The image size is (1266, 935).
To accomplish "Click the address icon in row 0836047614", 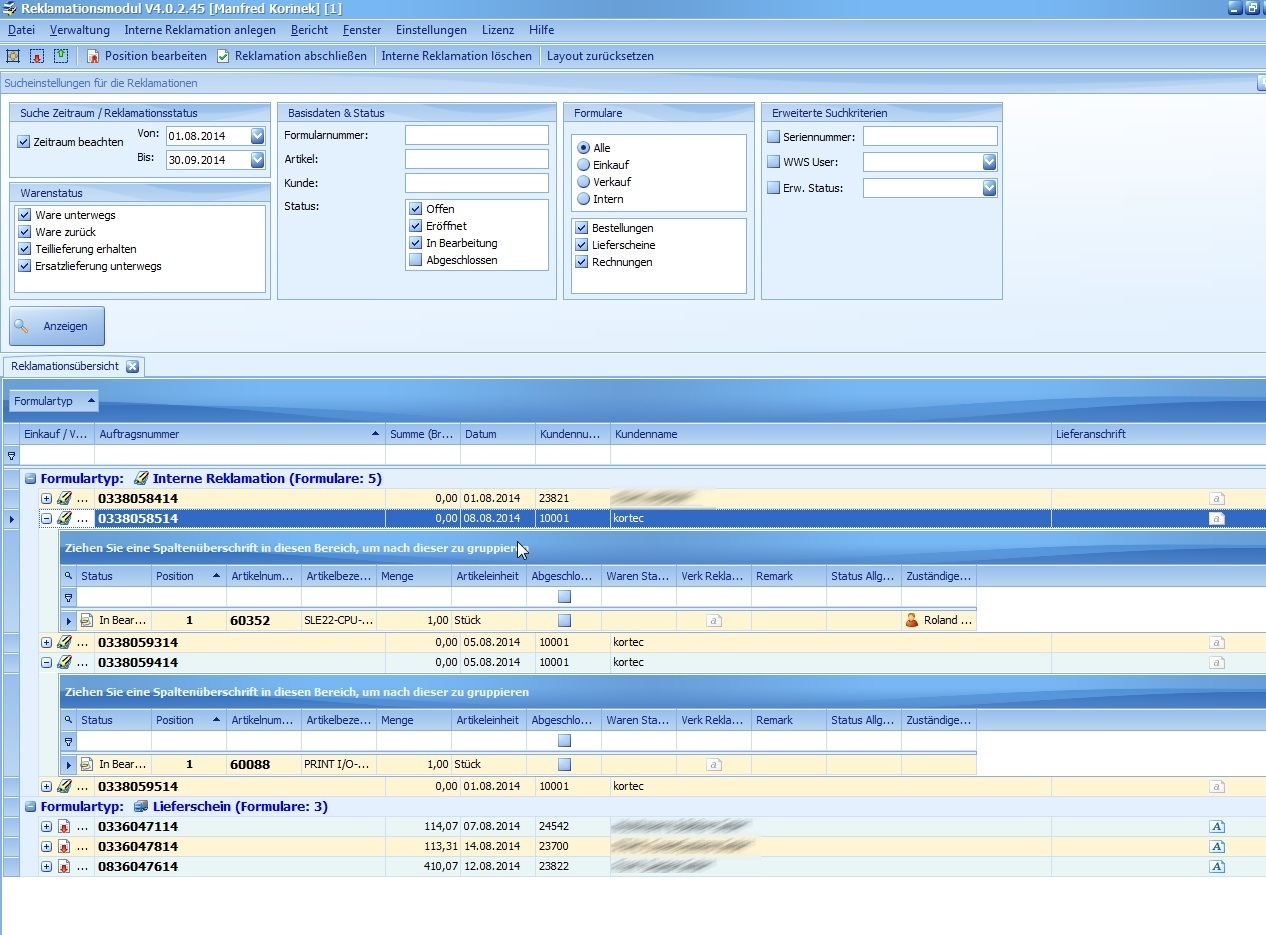I will click(1217, 866).
